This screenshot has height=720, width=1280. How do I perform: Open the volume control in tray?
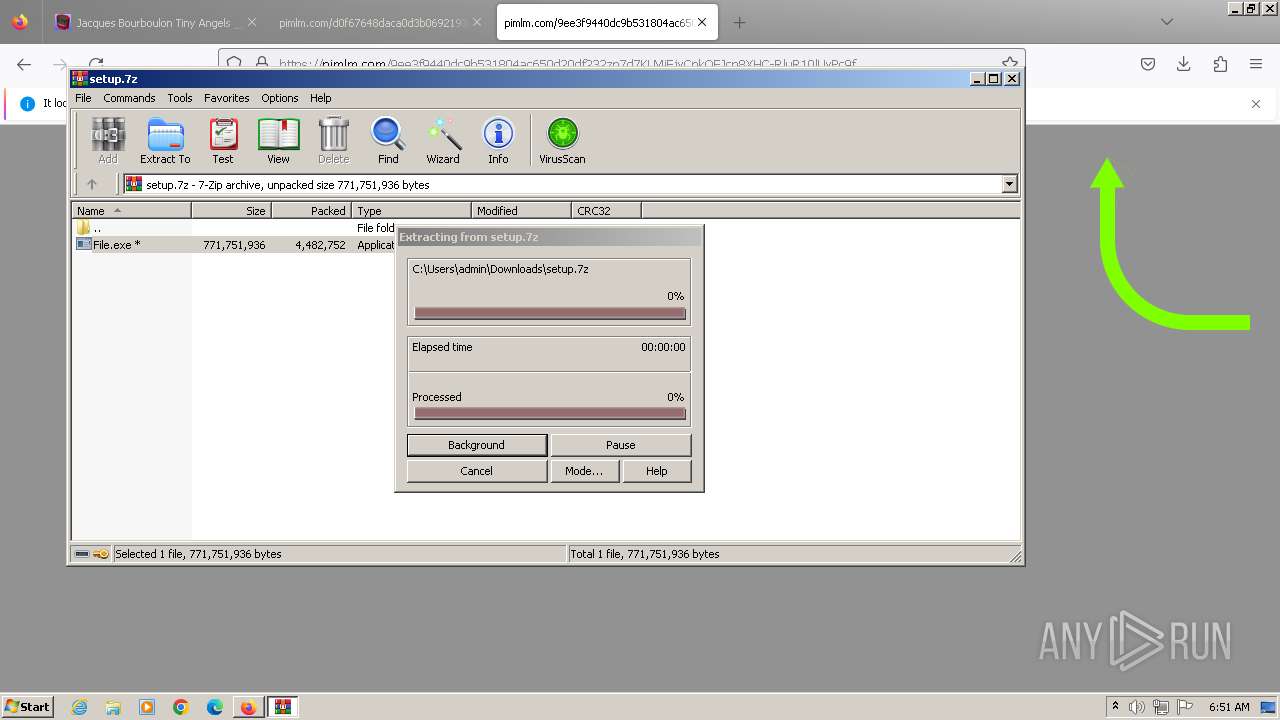[1137, 707]
